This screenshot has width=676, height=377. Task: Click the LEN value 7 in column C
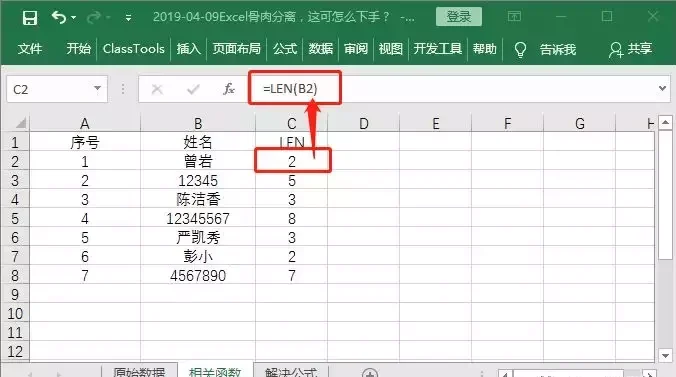pos(291,275)
